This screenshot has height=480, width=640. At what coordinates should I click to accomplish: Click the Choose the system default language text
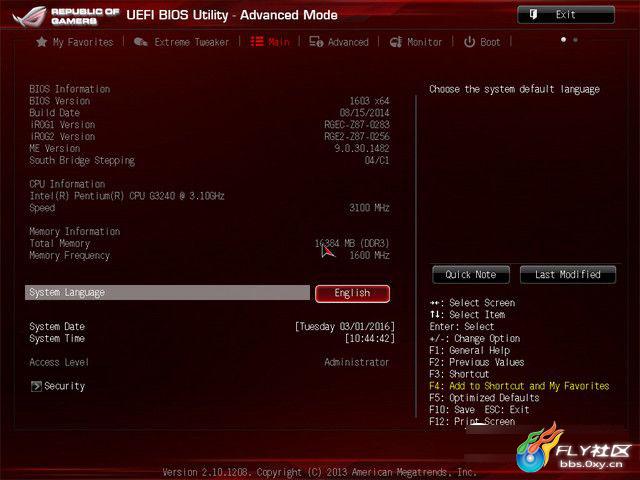514,89
